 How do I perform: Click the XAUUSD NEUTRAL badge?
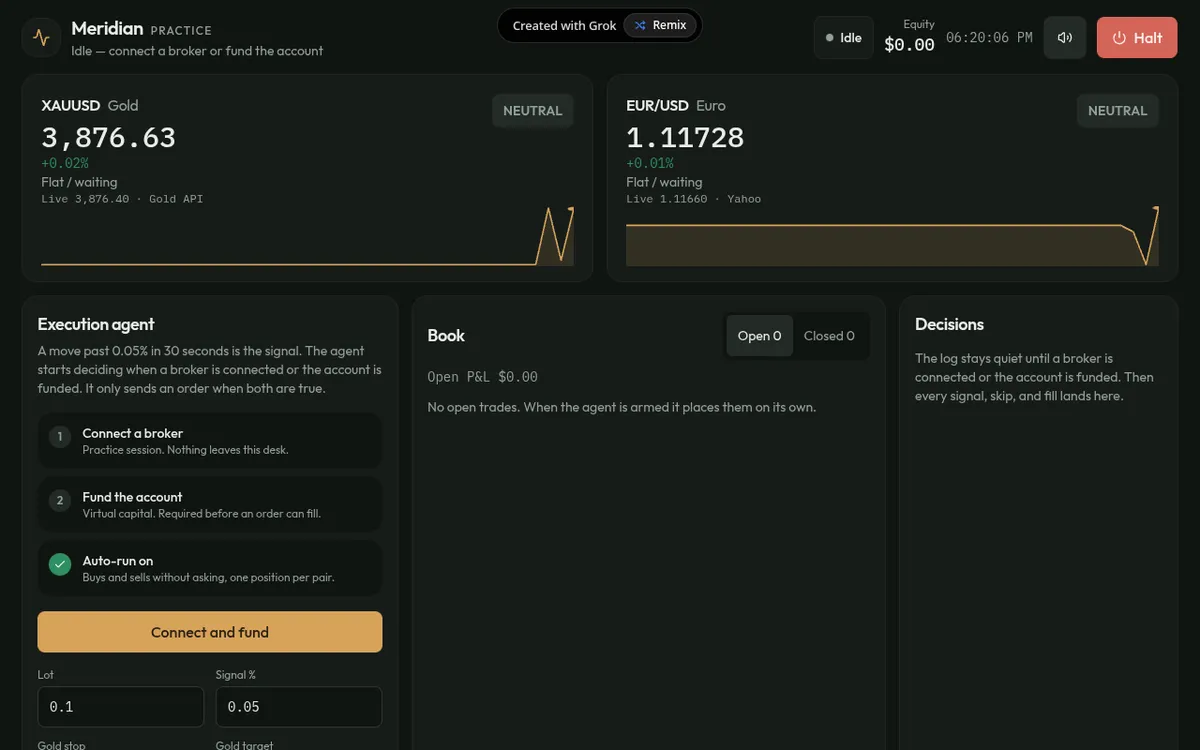[533, 111]
